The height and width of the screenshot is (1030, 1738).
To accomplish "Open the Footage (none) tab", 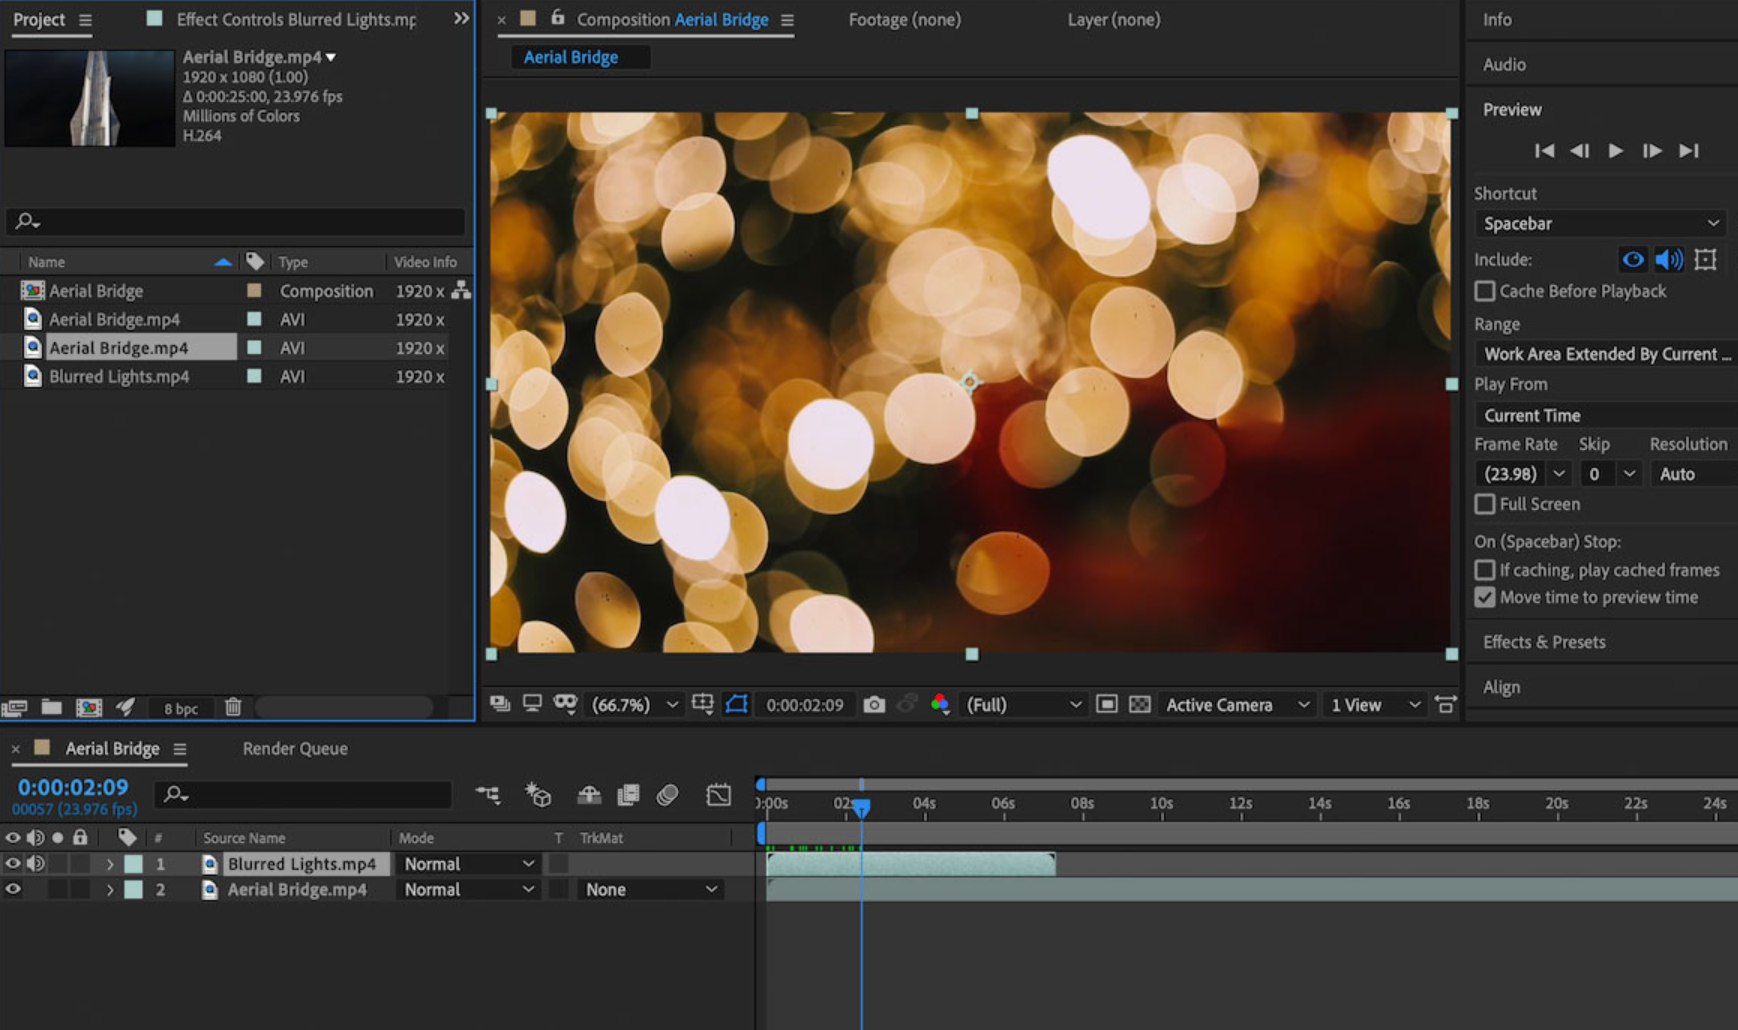I will click(904, 20).
